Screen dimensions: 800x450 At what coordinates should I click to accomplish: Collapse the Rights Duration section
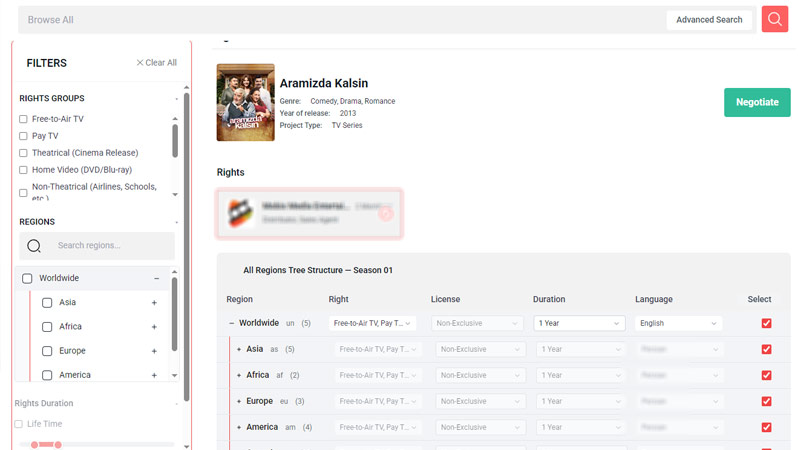(x=177, y=404)
